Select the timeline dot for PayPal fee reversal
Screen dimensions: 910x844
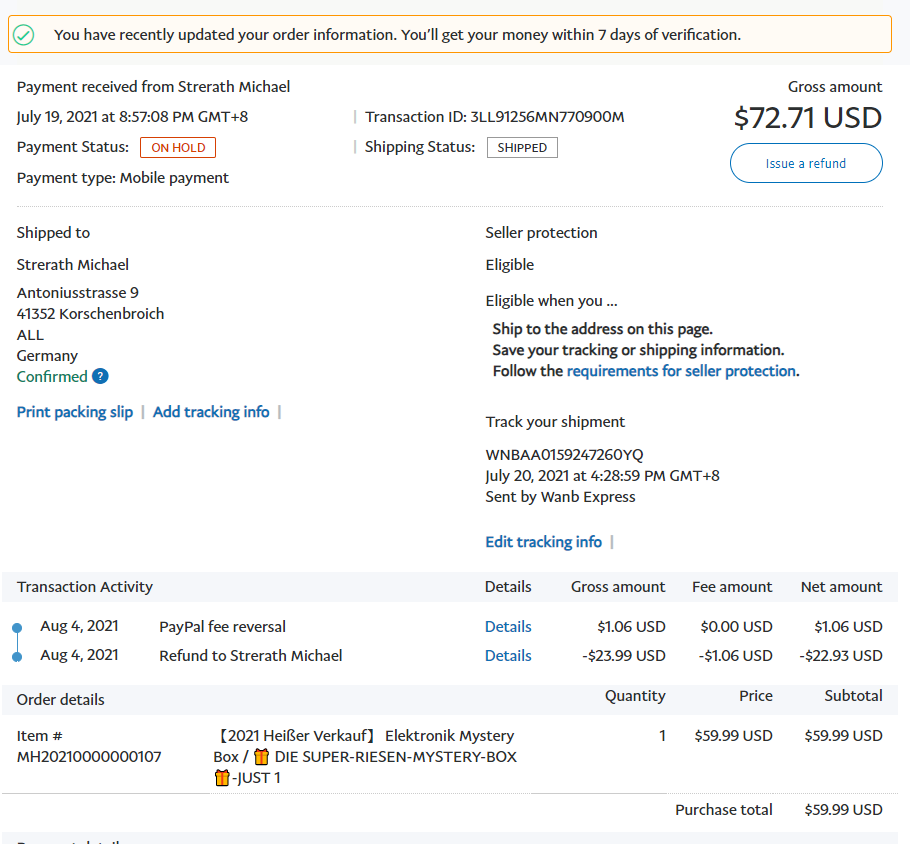coord(17,628)
